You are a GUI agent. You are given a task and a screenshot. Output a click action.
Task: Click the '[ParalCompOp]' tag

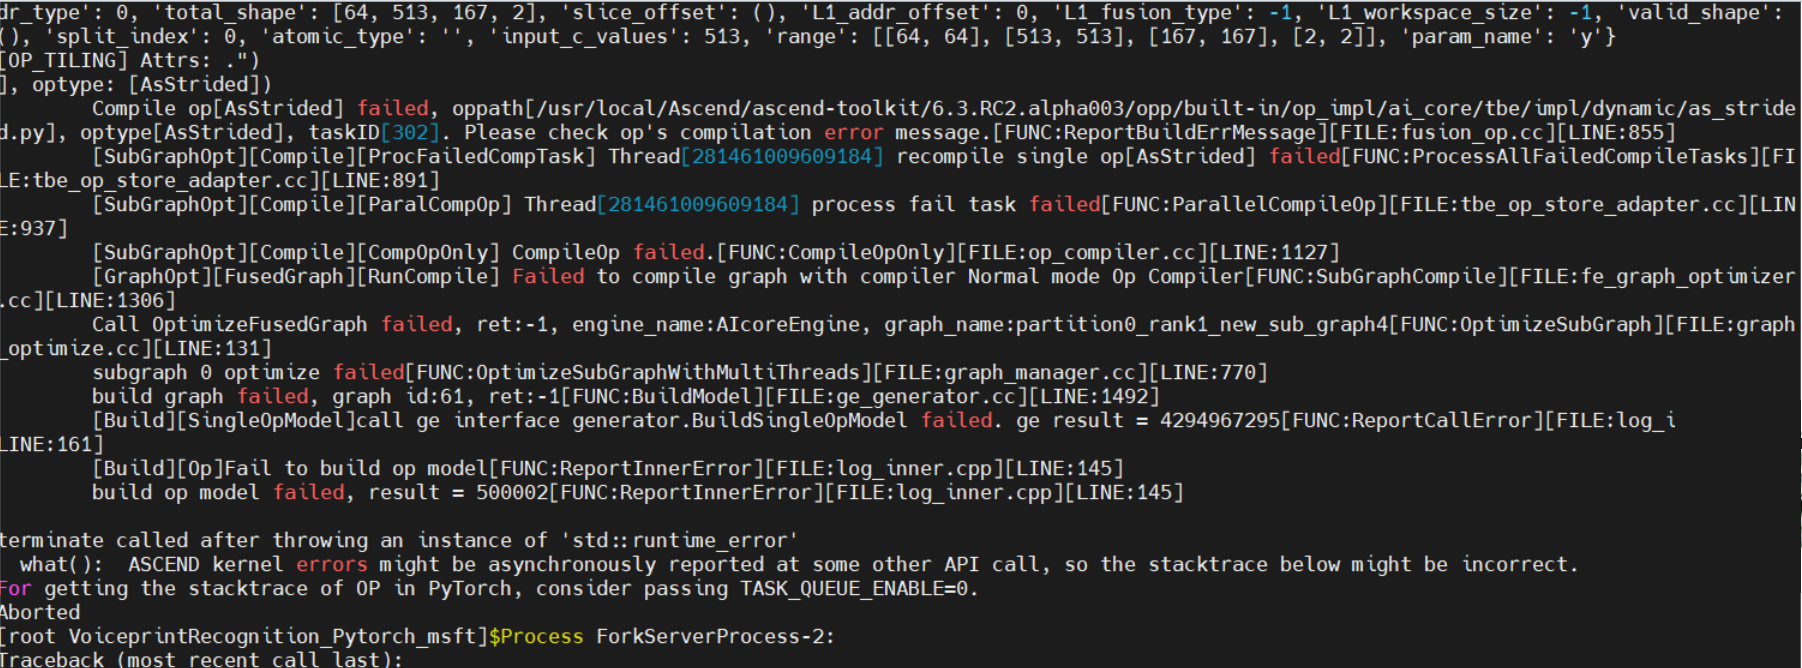(x=435, y=205)
